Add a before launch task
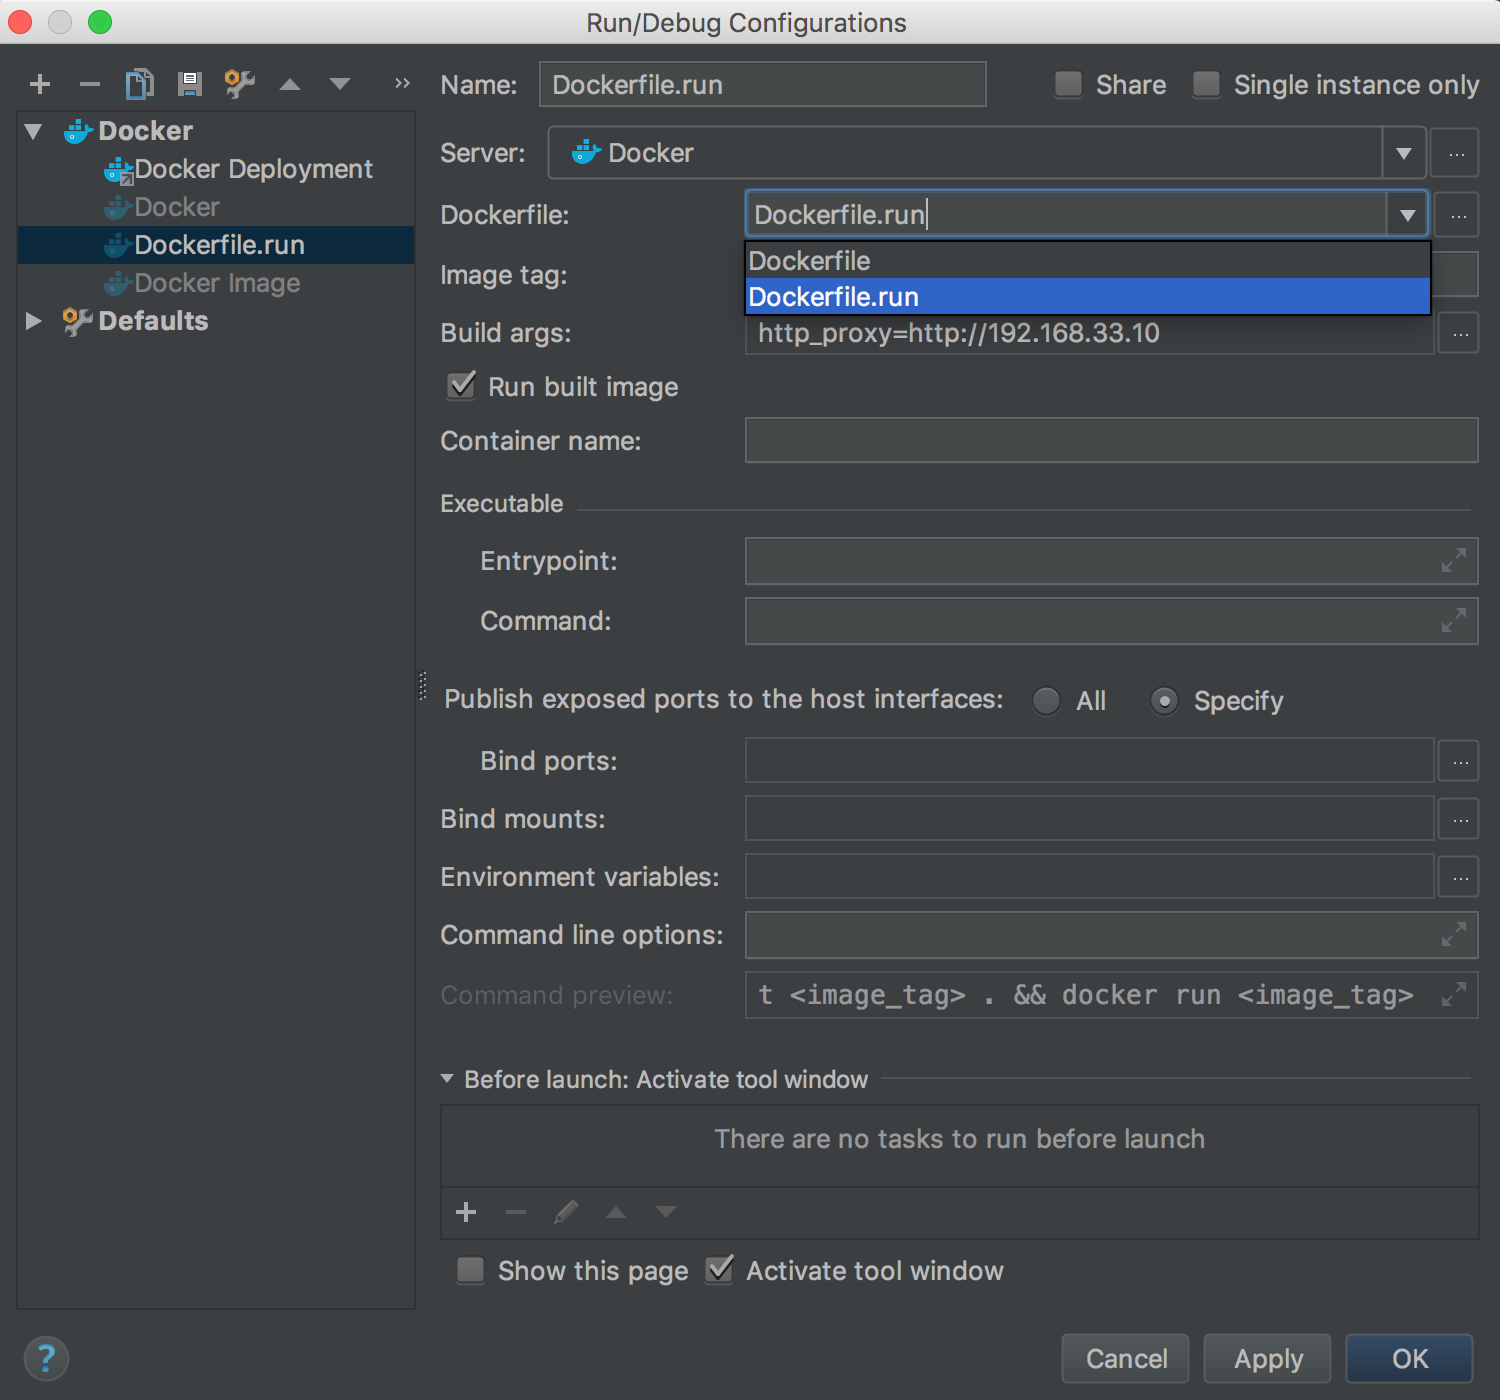The image size is (1500, 1400). pos(466,1212)
